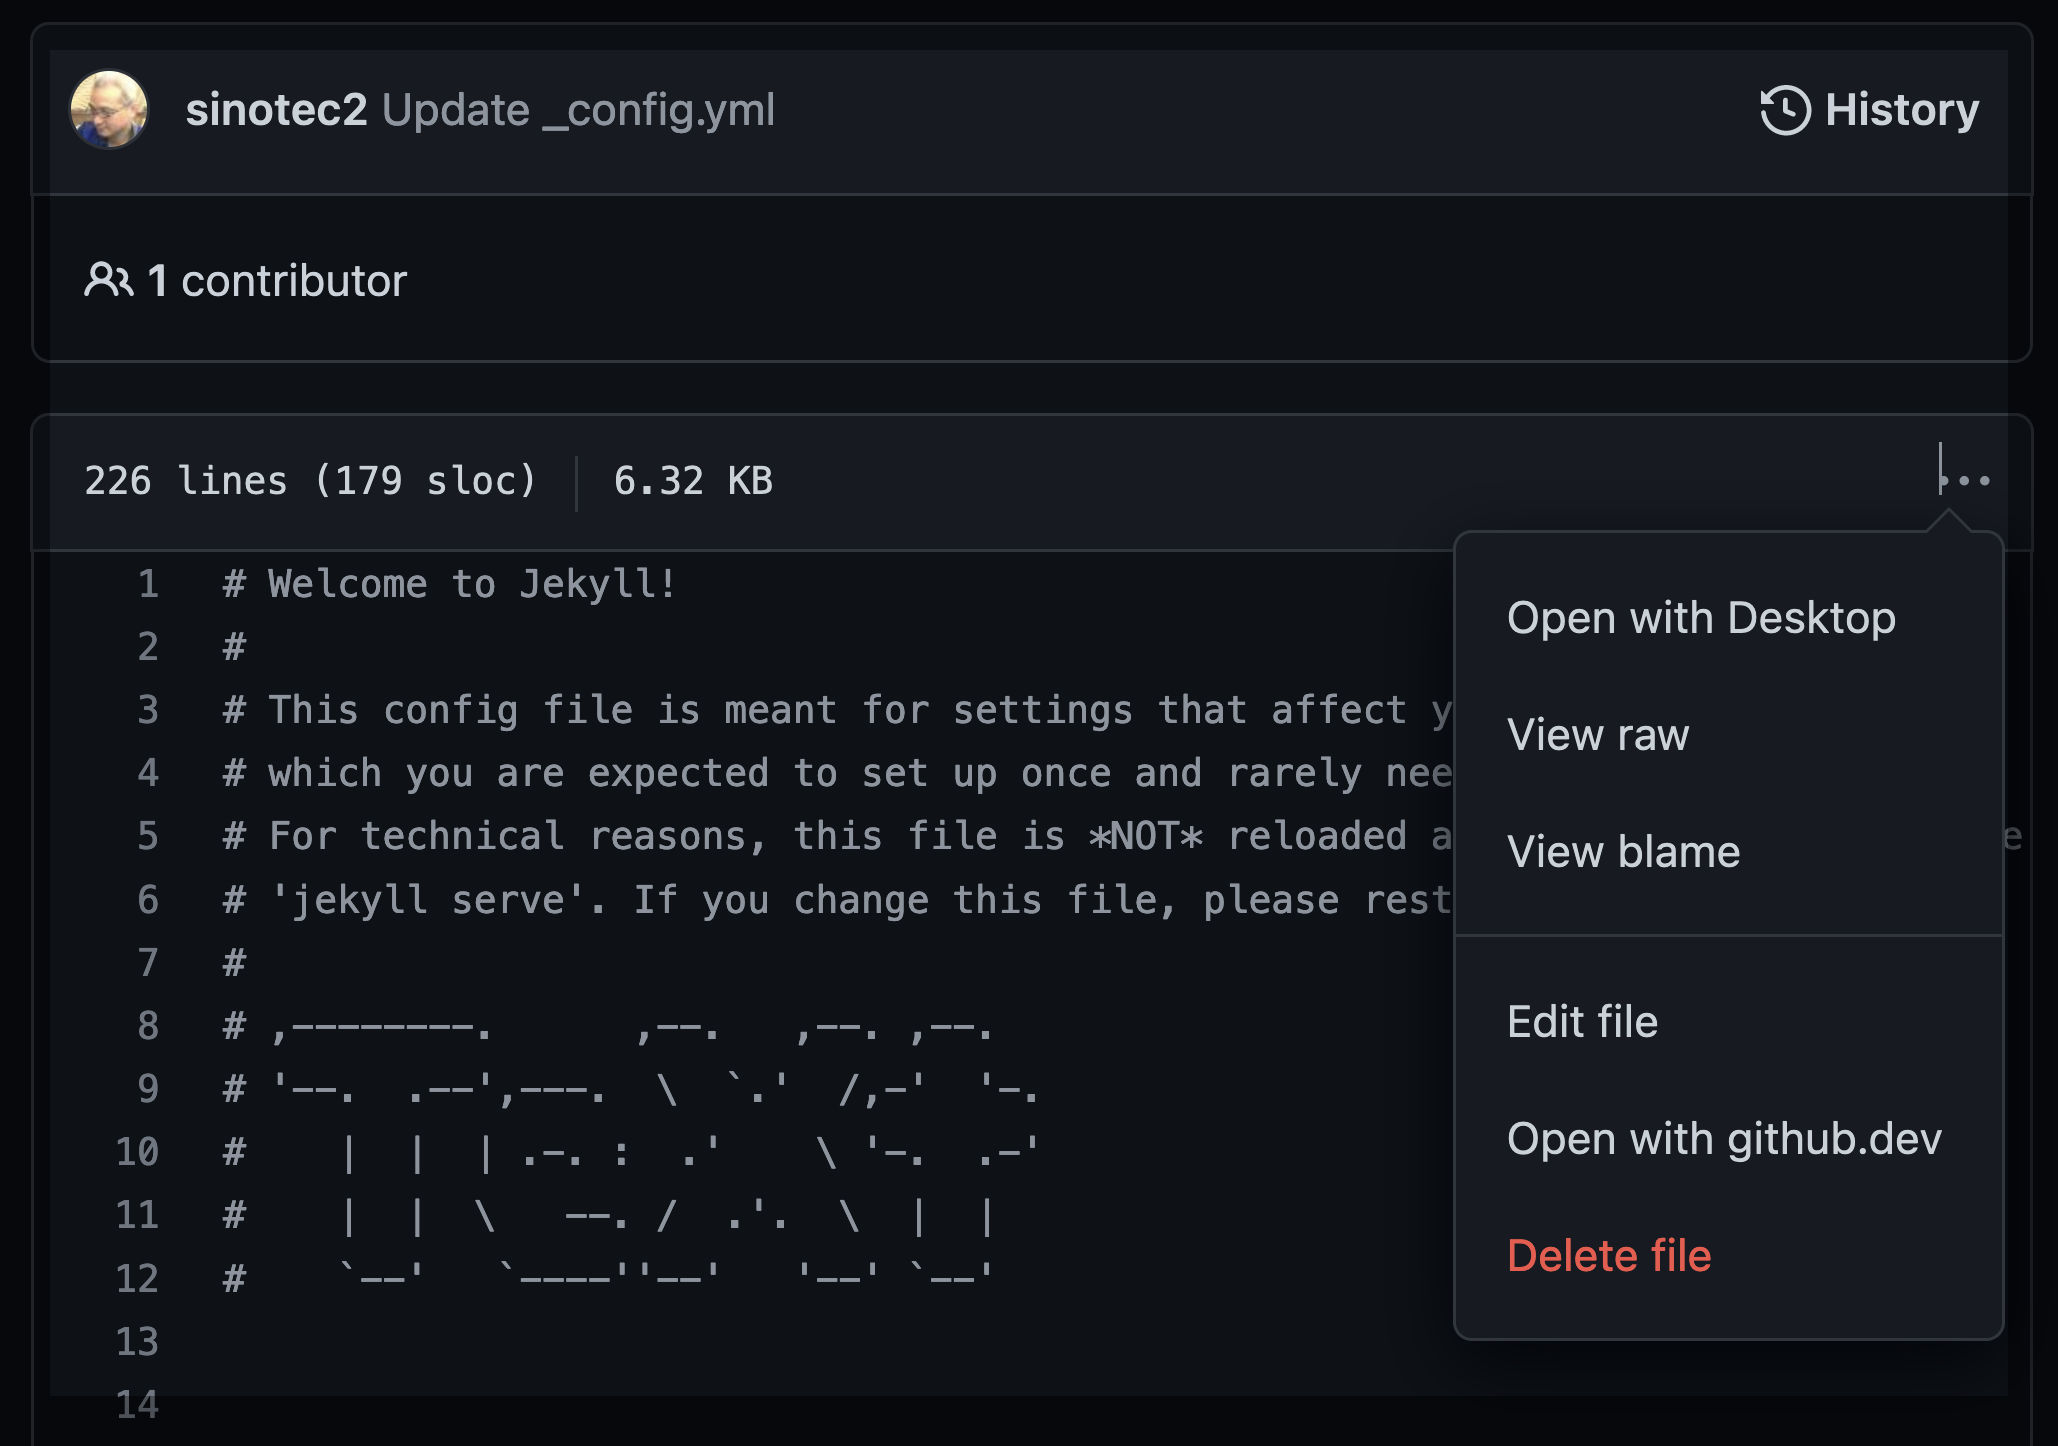The height and width of the screenshot is (1446, 2058).
Task: Open the sinotec2 profile link
Action: click(276, 110)
